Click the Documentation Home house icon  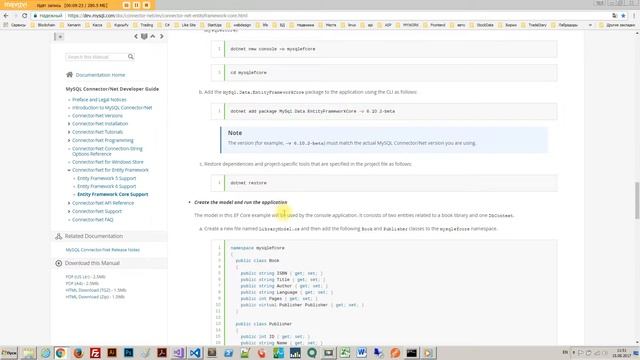pos(69,75)
